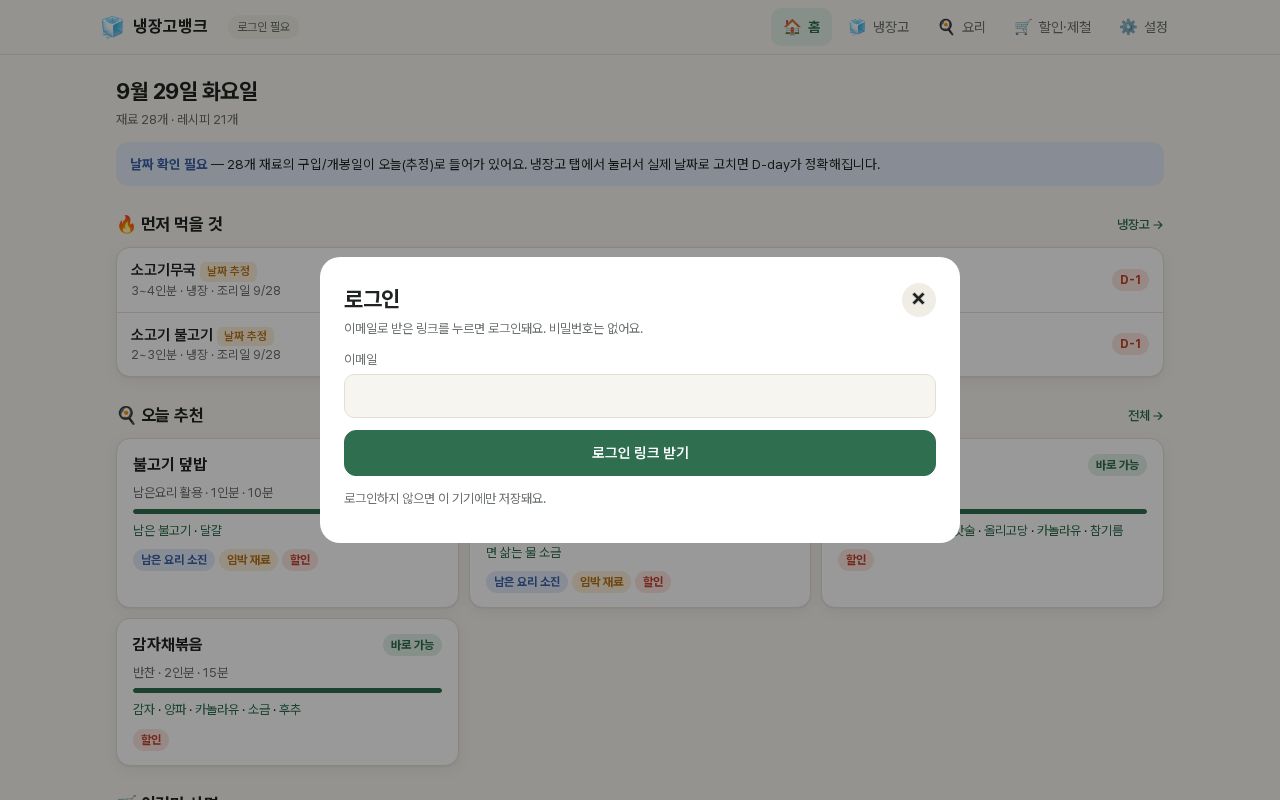The image size is (1280, 800).
Task: Click the 남은 불고기 · 달걀 ingredients line
Action: click(177, 531)
